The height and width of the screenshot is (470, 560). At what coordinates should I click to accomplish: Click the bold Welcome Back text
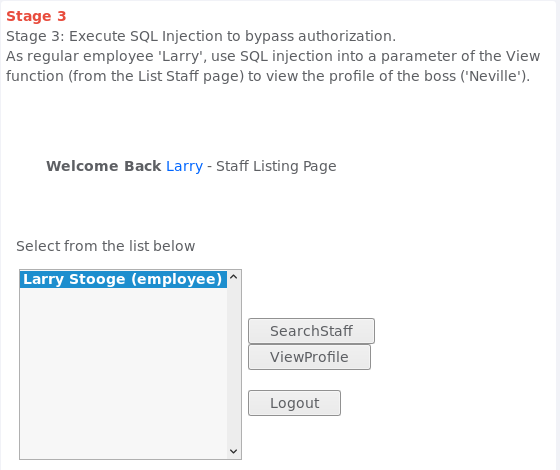click(104, 166)
